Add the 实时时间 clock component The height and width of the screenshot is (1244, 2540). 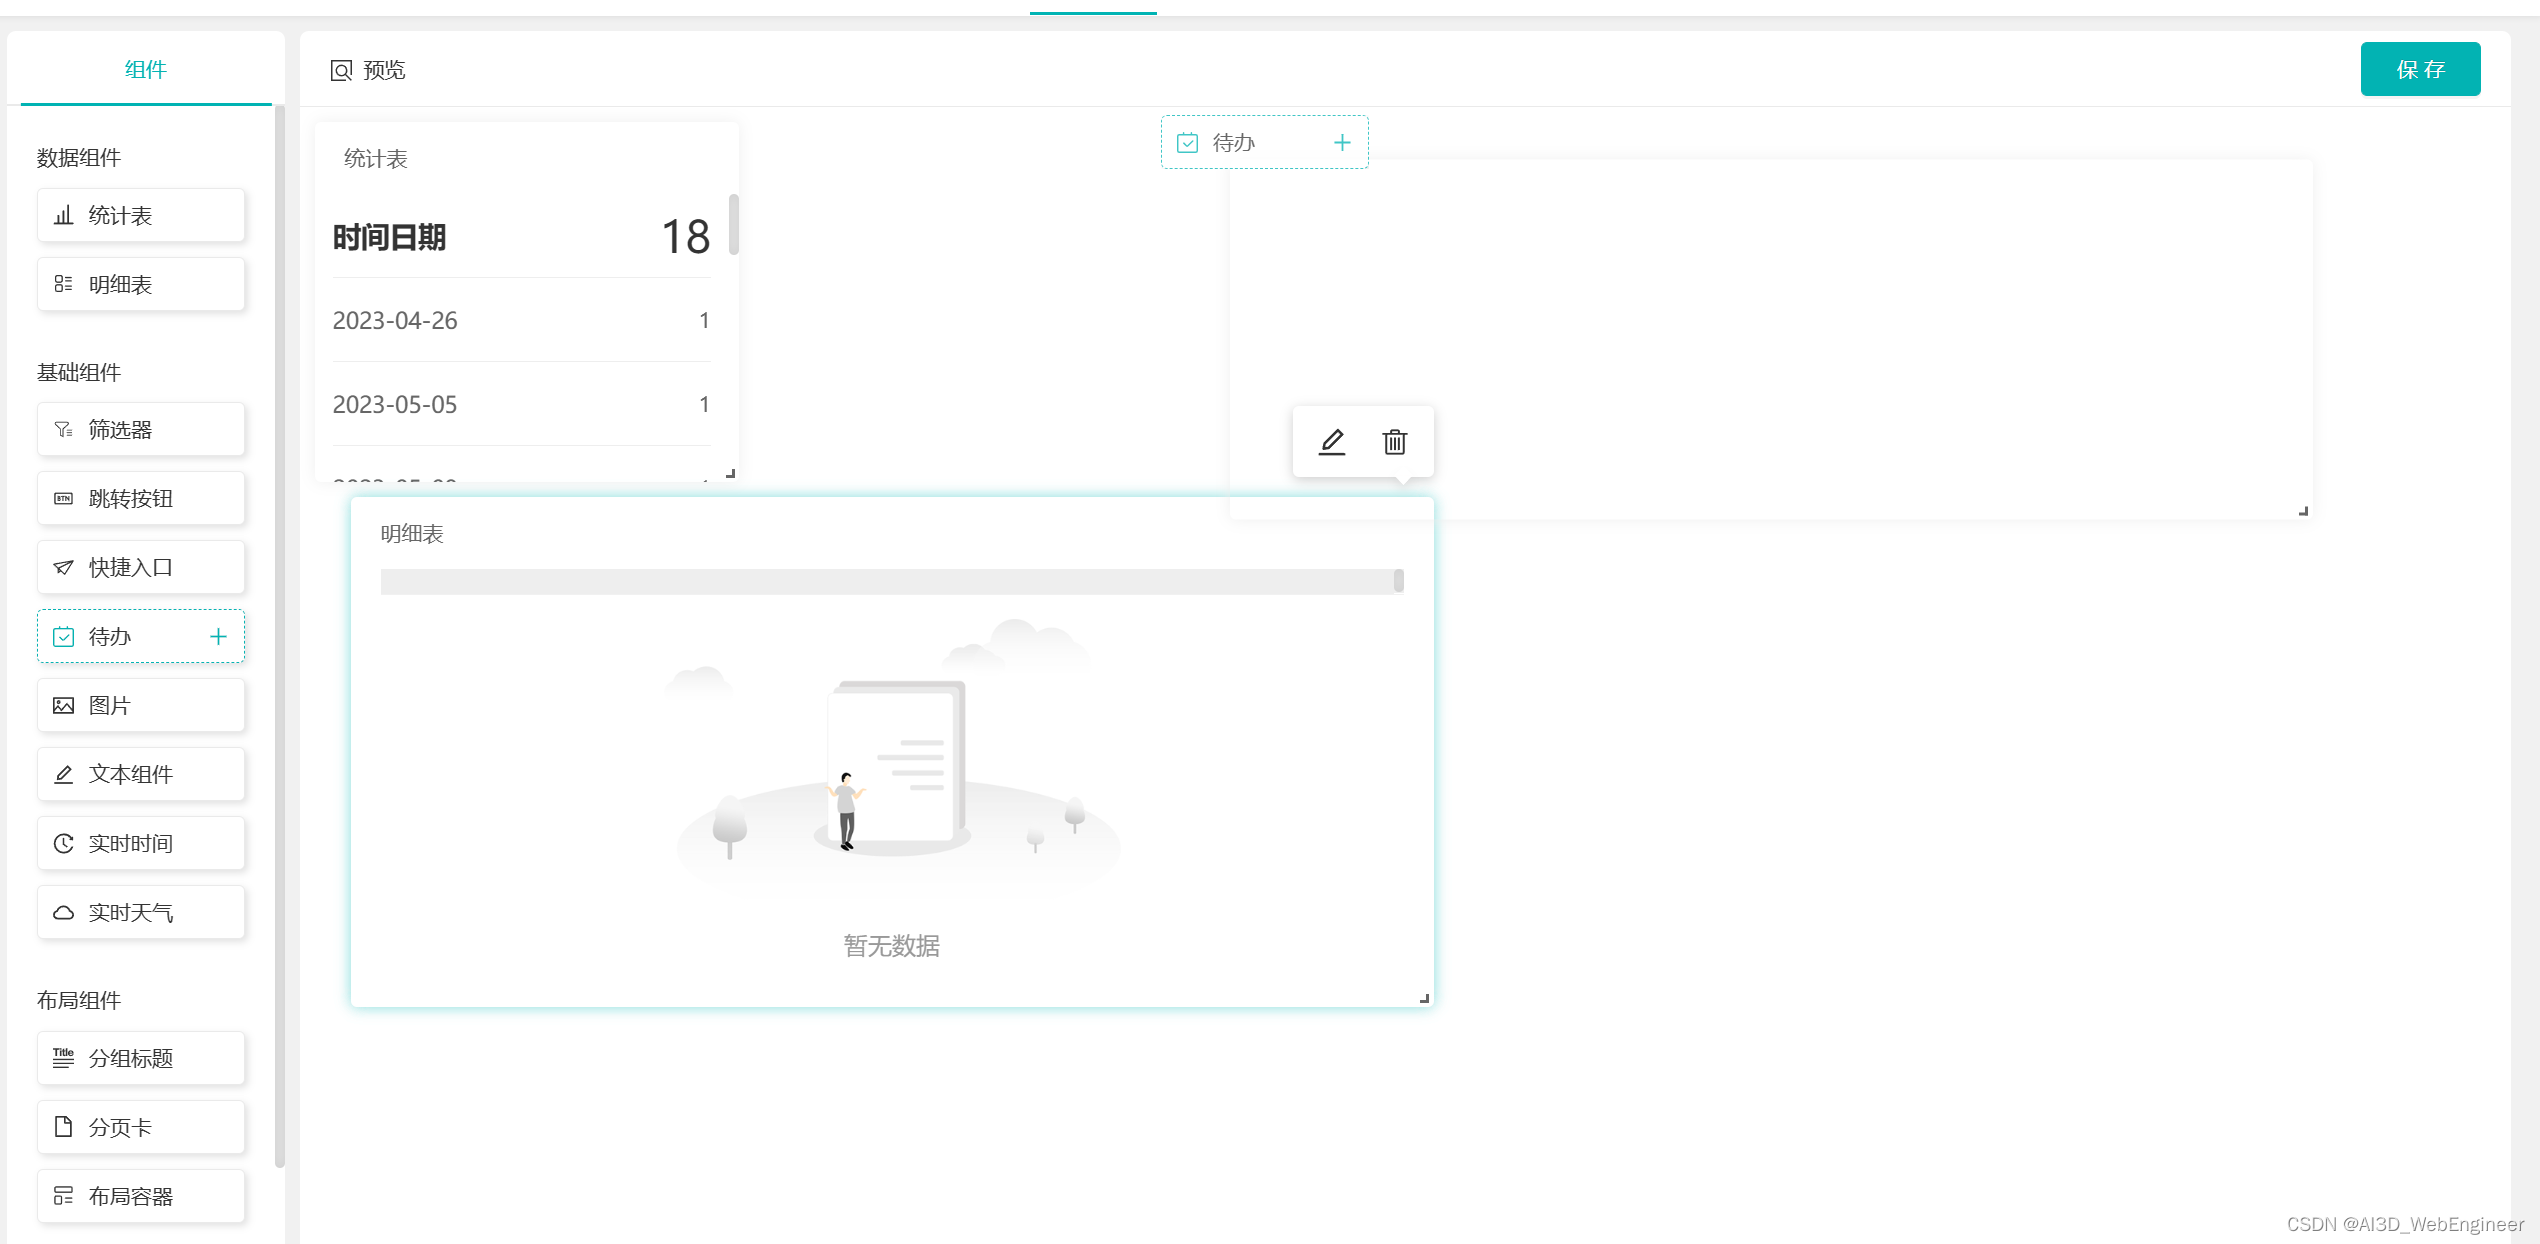pos(141,843)
